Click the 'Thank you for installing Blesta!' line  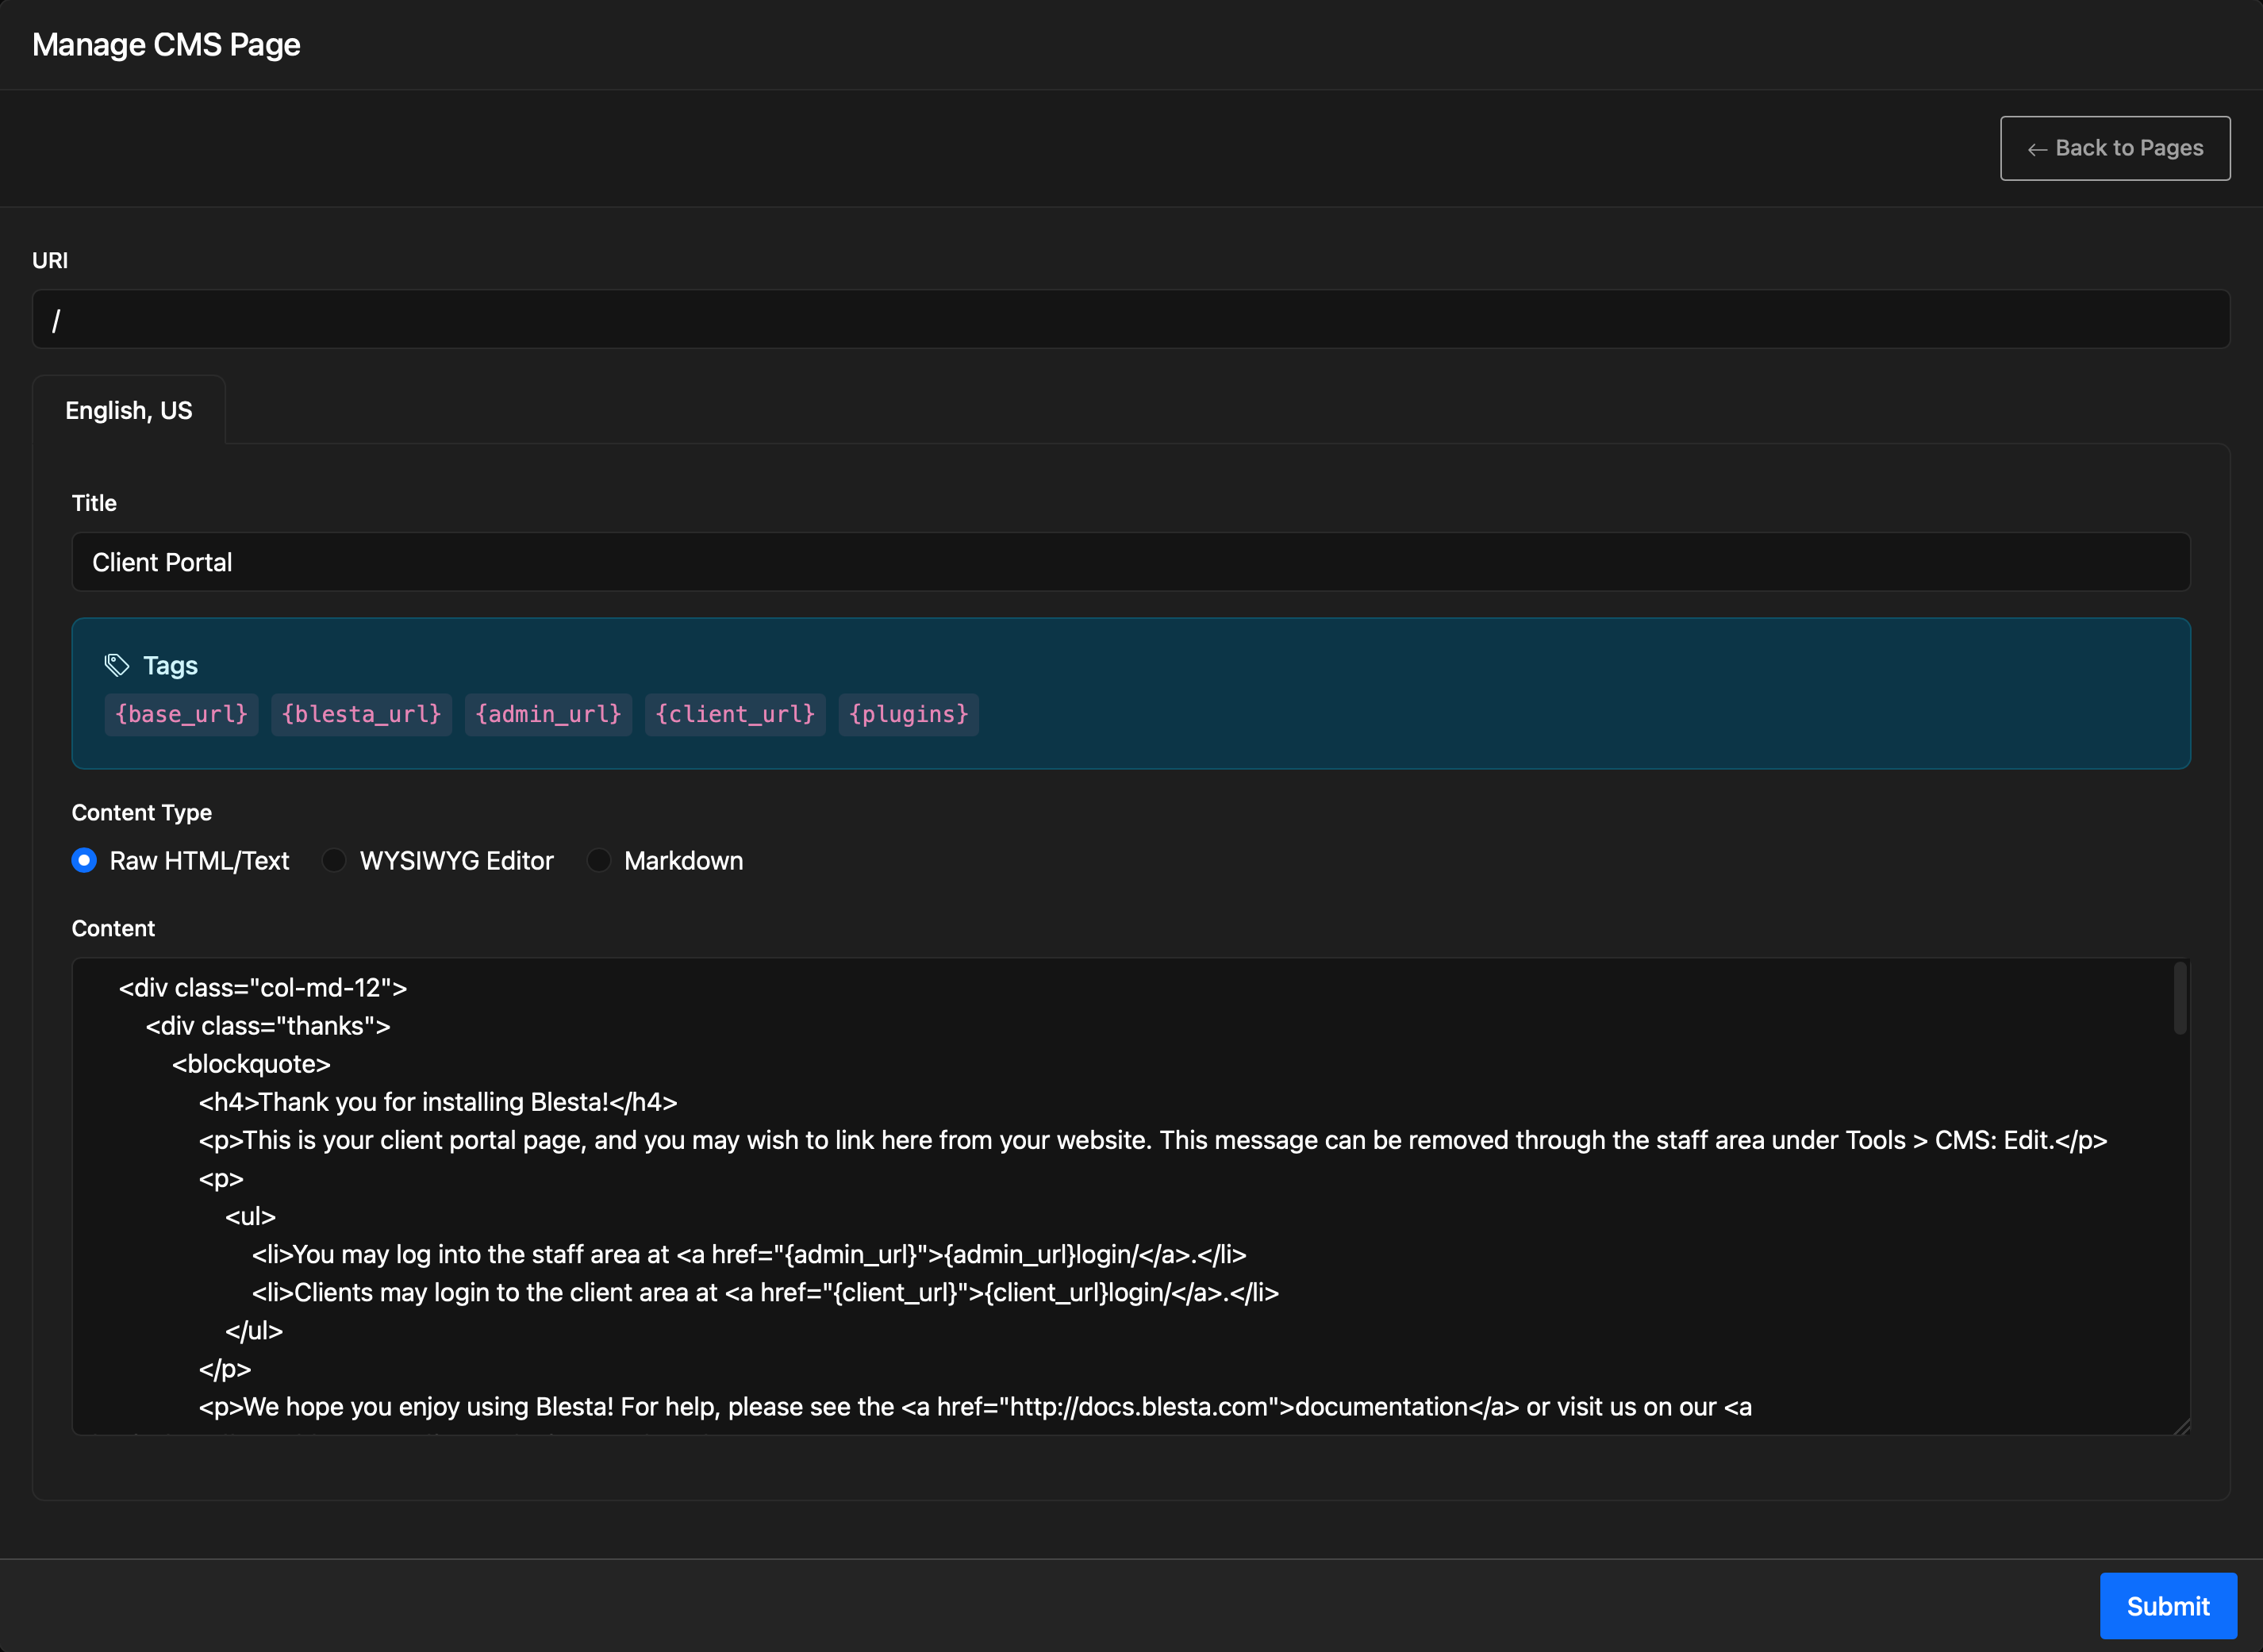438,1102
